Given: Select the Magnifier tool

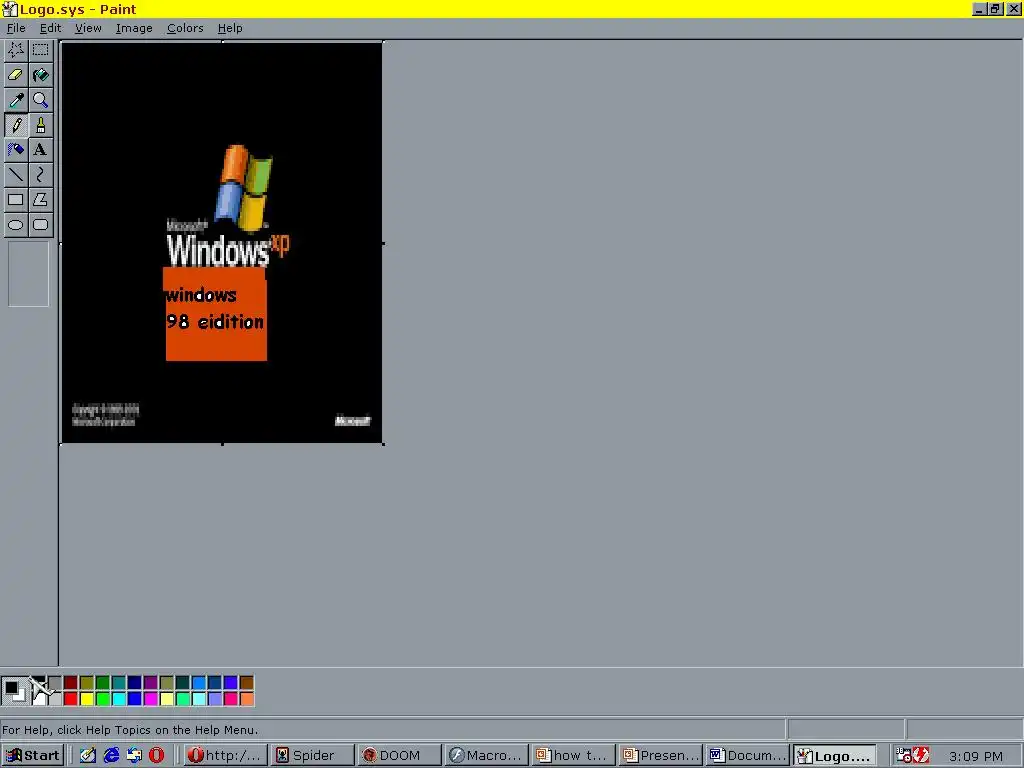Looking at the screenshot, I should coord(40,100).
